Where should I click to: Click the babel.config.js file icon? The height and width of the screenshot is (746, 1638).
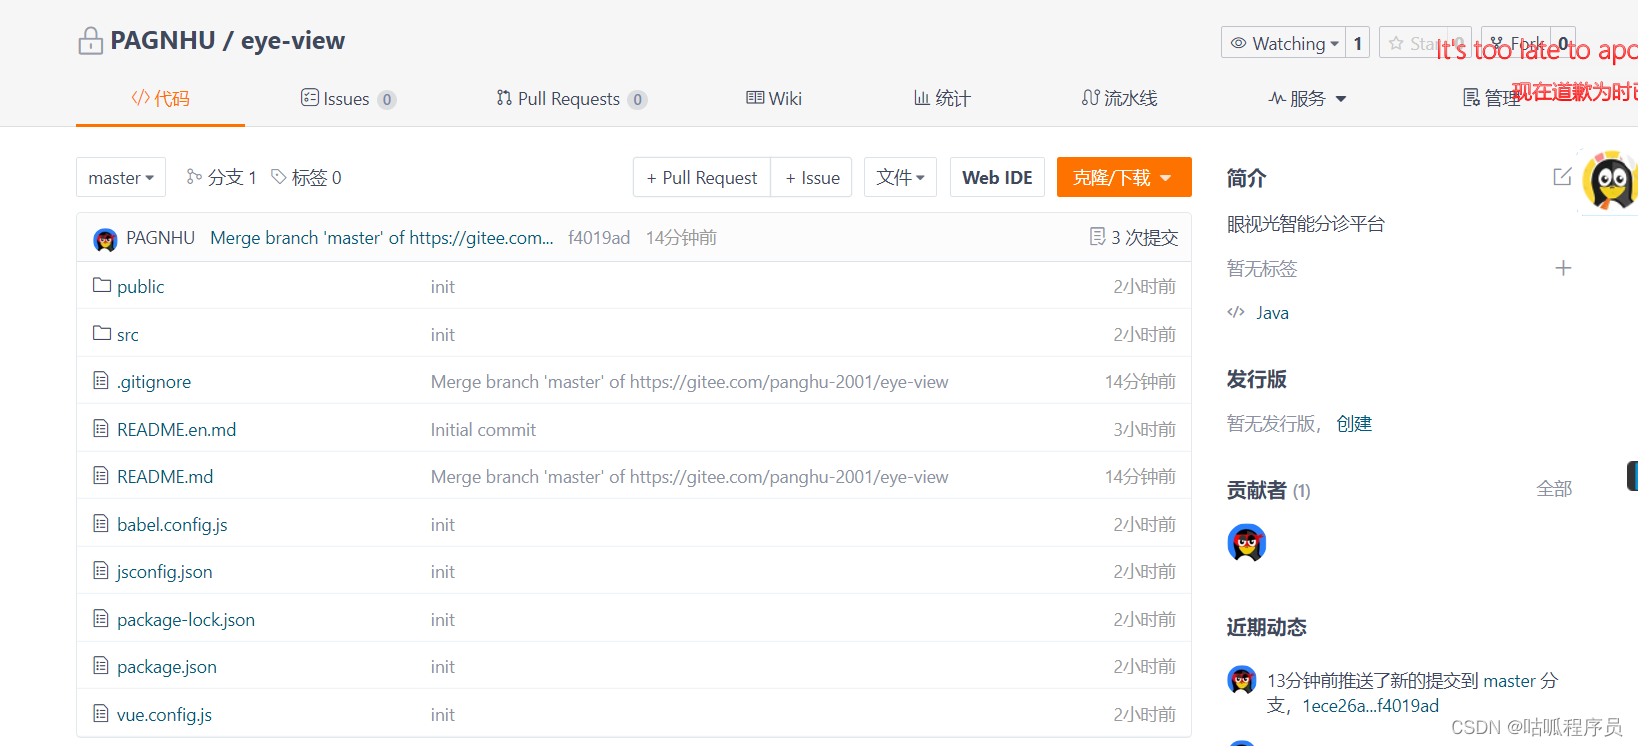(101, 523)
